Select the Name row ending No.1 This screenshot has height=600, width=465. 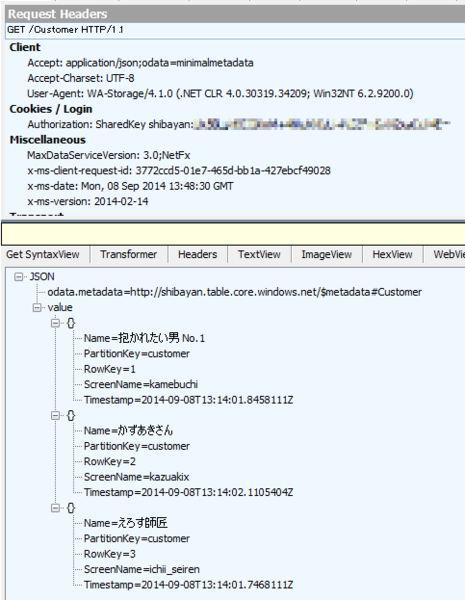[144, 338]
